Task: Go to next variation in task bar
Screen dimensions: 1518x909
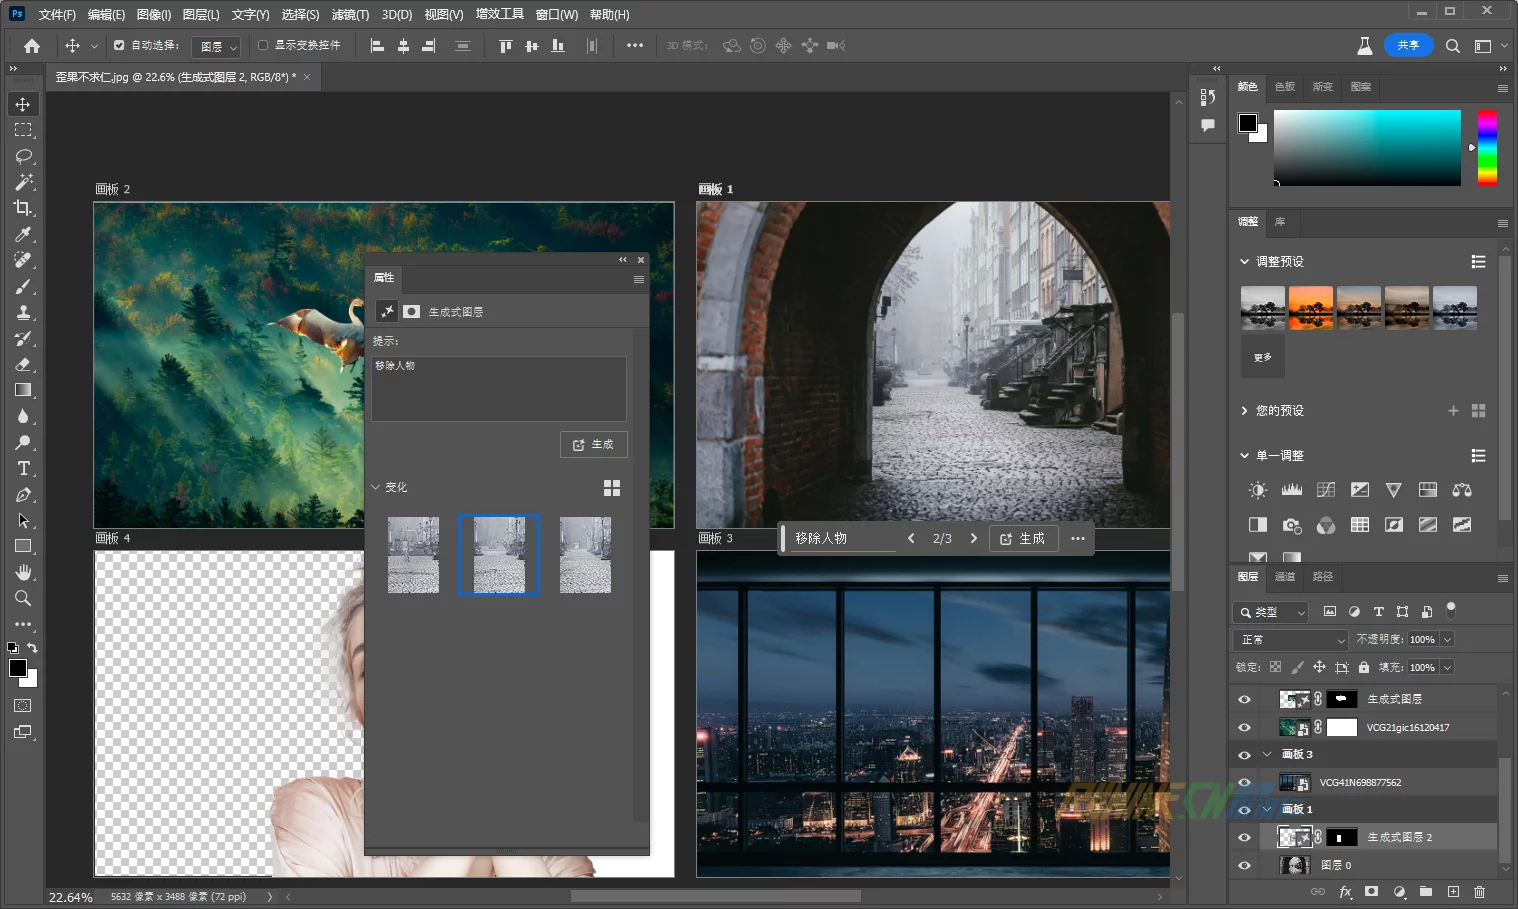Action: click(973, 538)
